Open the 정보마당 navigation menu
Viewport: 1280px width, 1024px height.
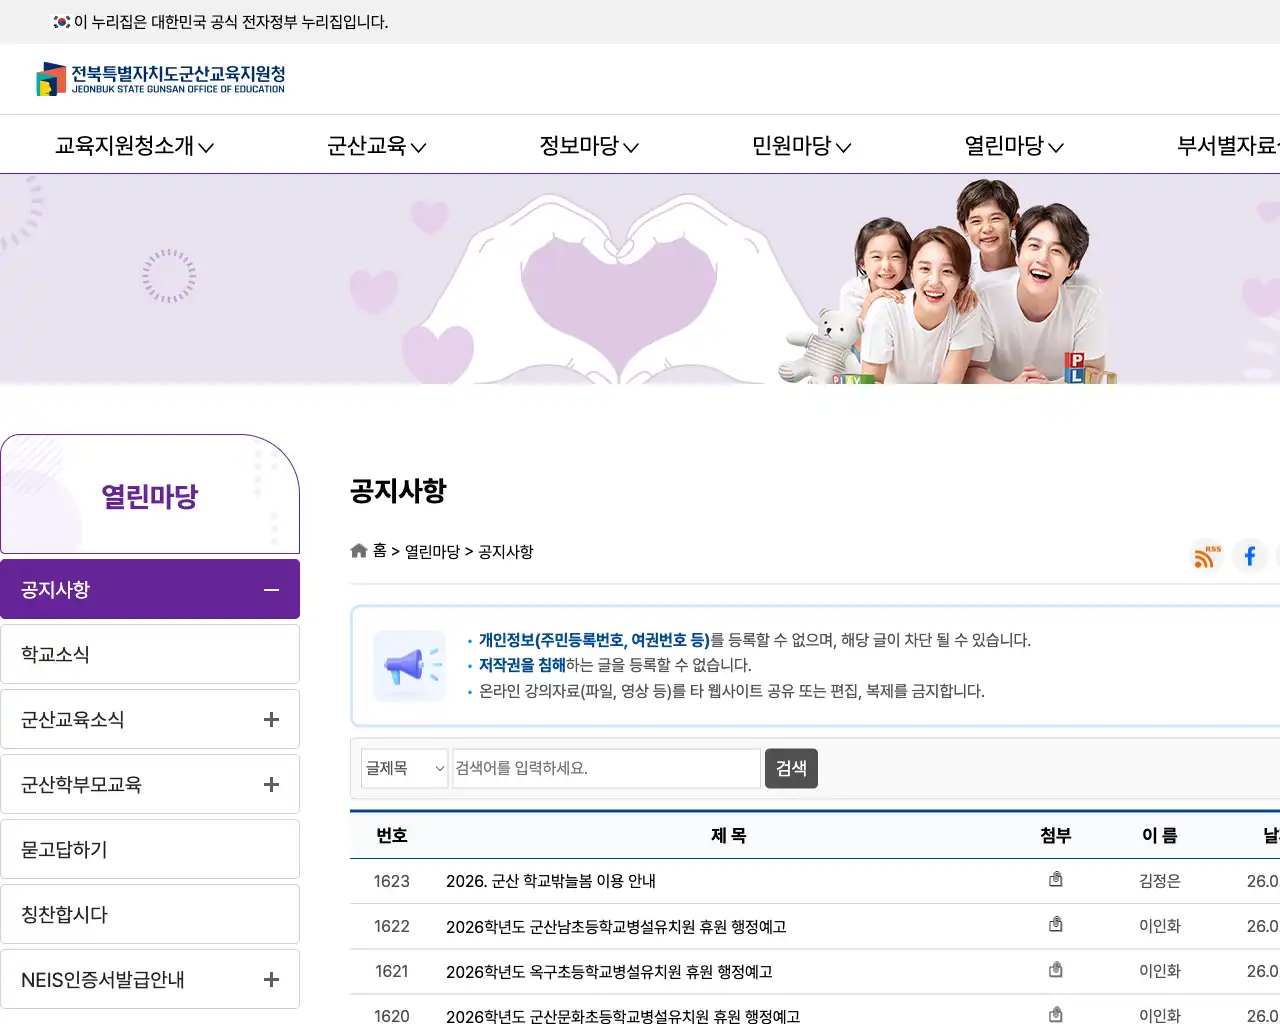coord(587,145)
